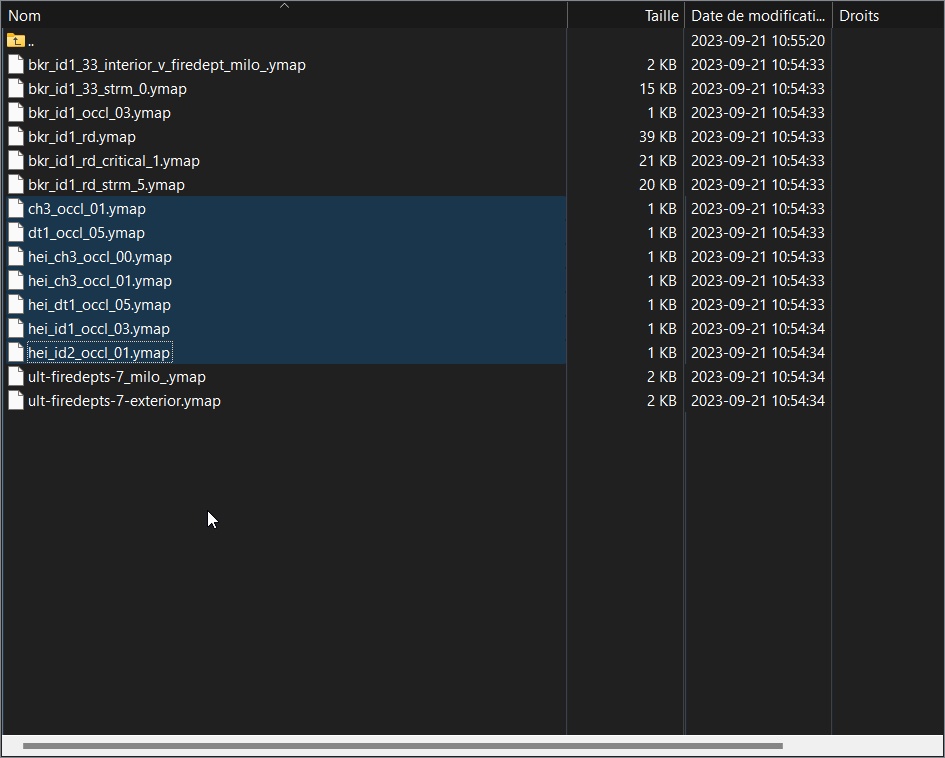Select the ult-firedepts-7_milo_.ymap file
Viewport: 945px width, 758px height.
117,377
